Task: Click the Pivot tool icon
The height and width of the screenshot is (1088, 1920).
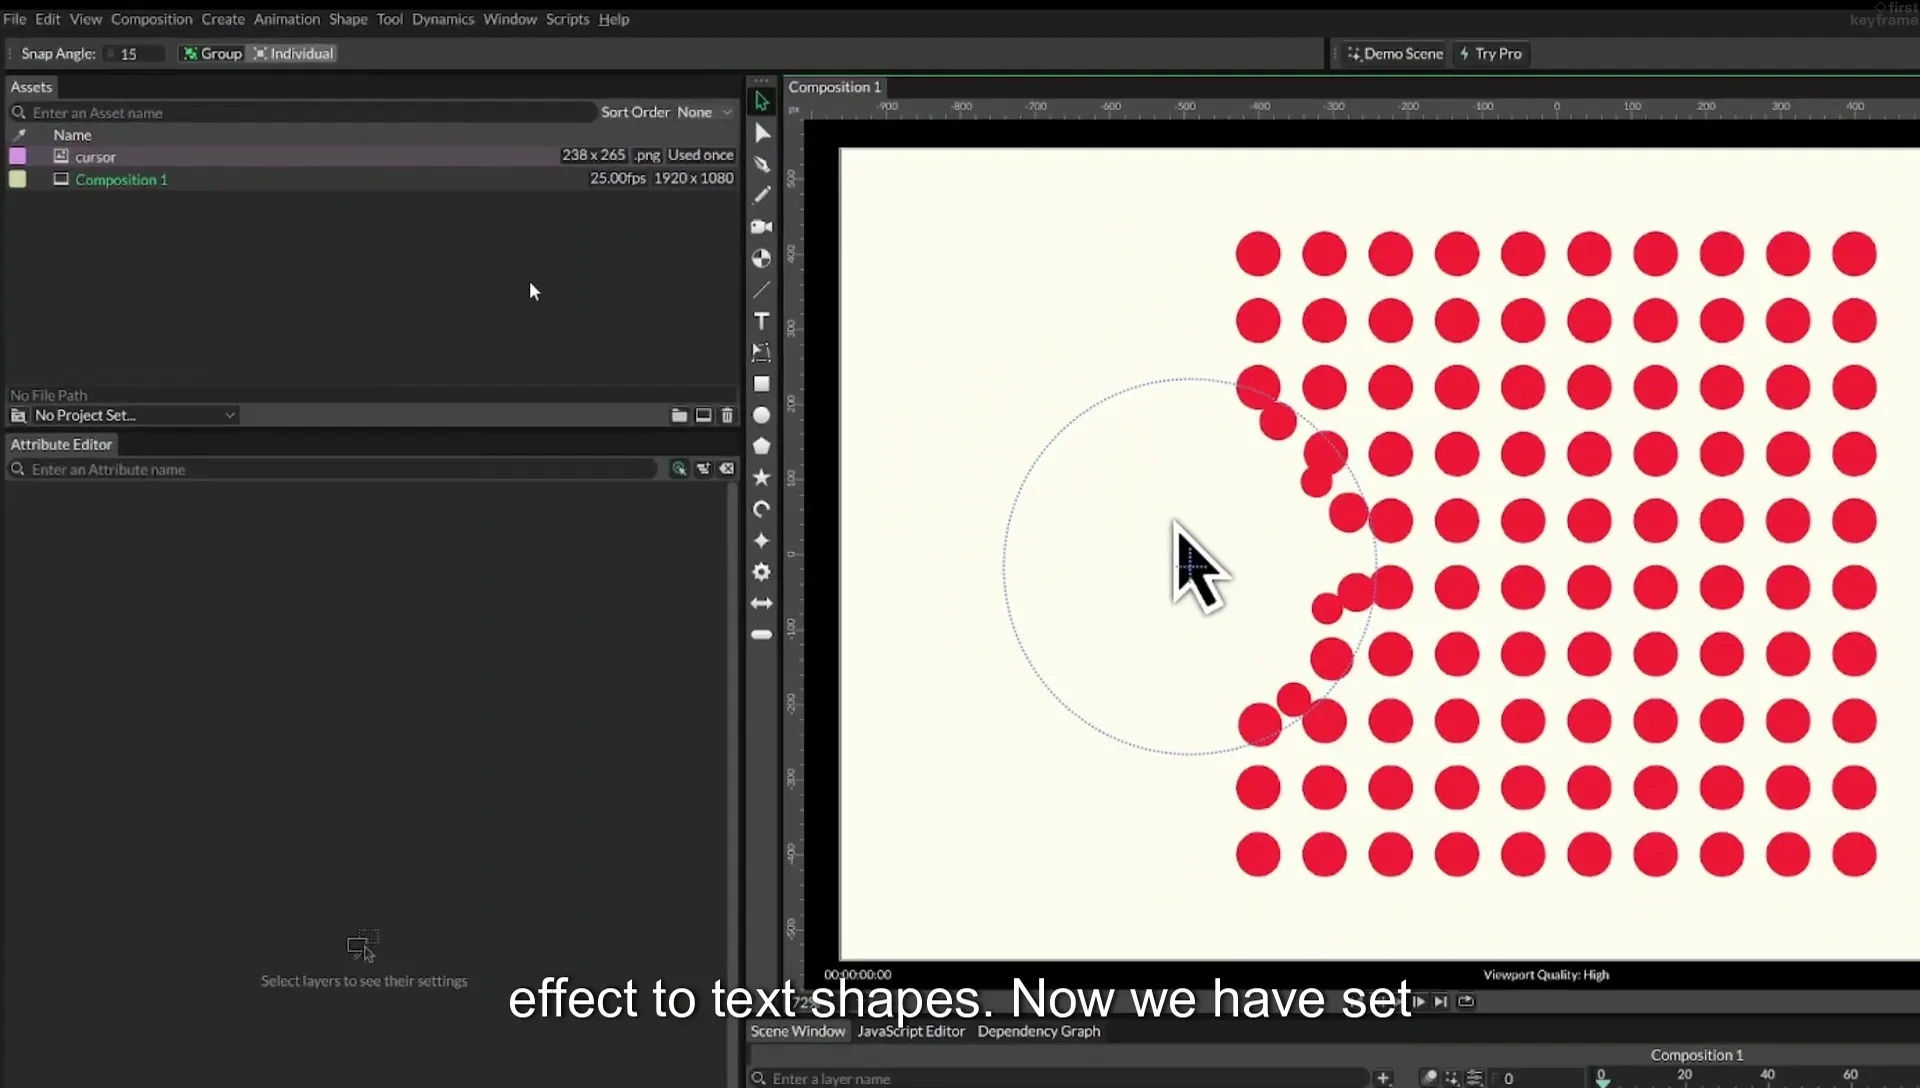Action: coord(762,258)
